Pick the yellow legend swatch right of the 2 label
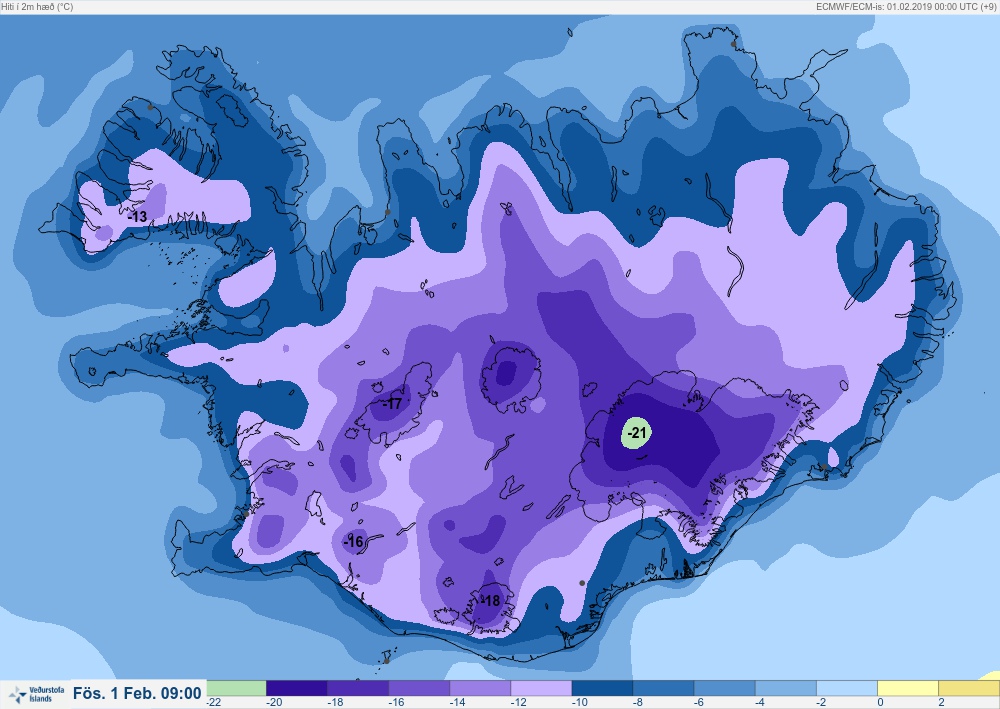This screenshot has height=709, width=1000. (969, 688)
